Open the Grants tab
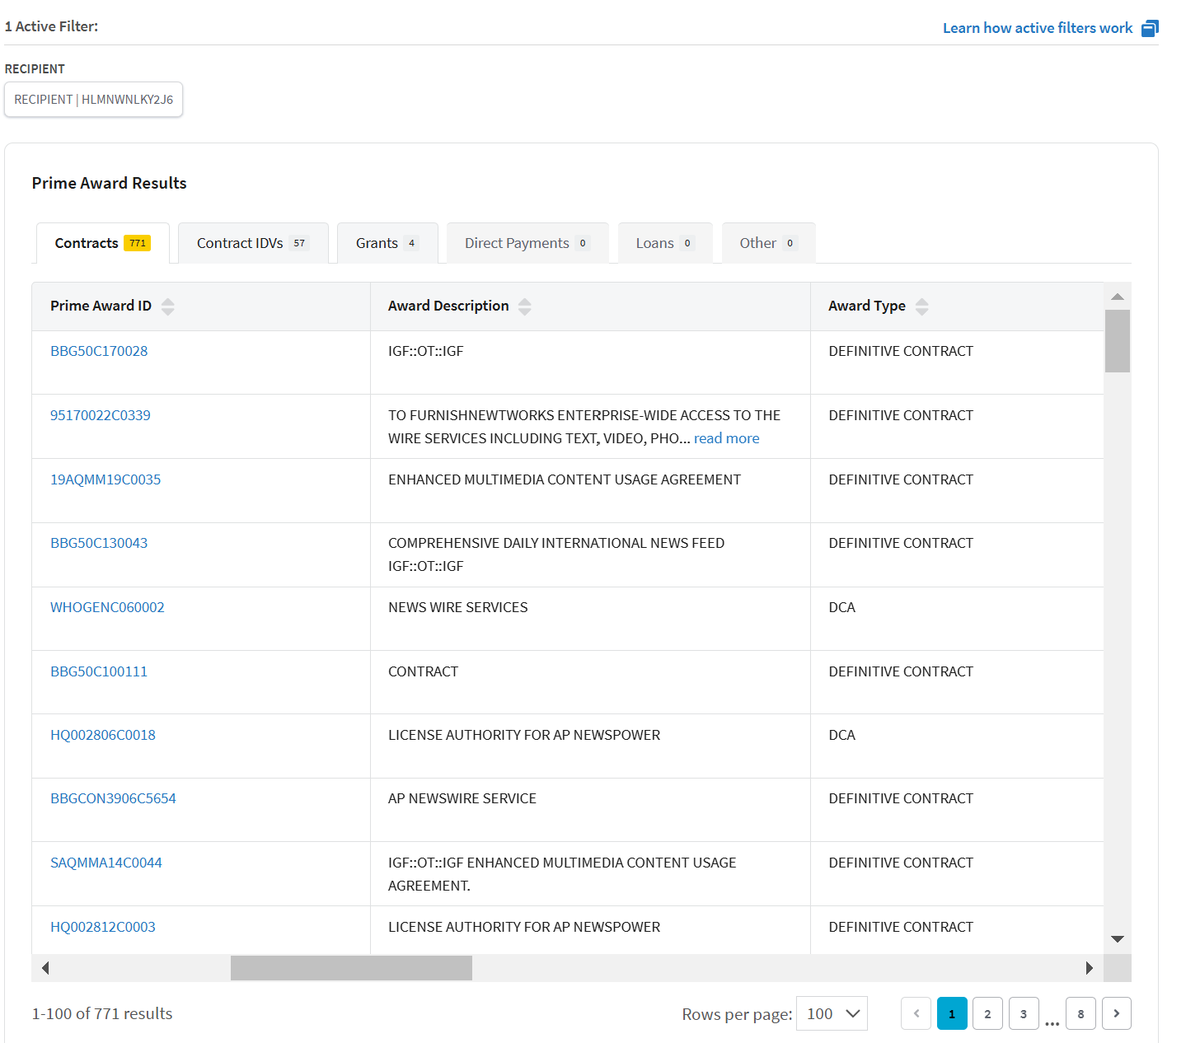This screenshot has height=1043, width=1200. pos(387,243)
